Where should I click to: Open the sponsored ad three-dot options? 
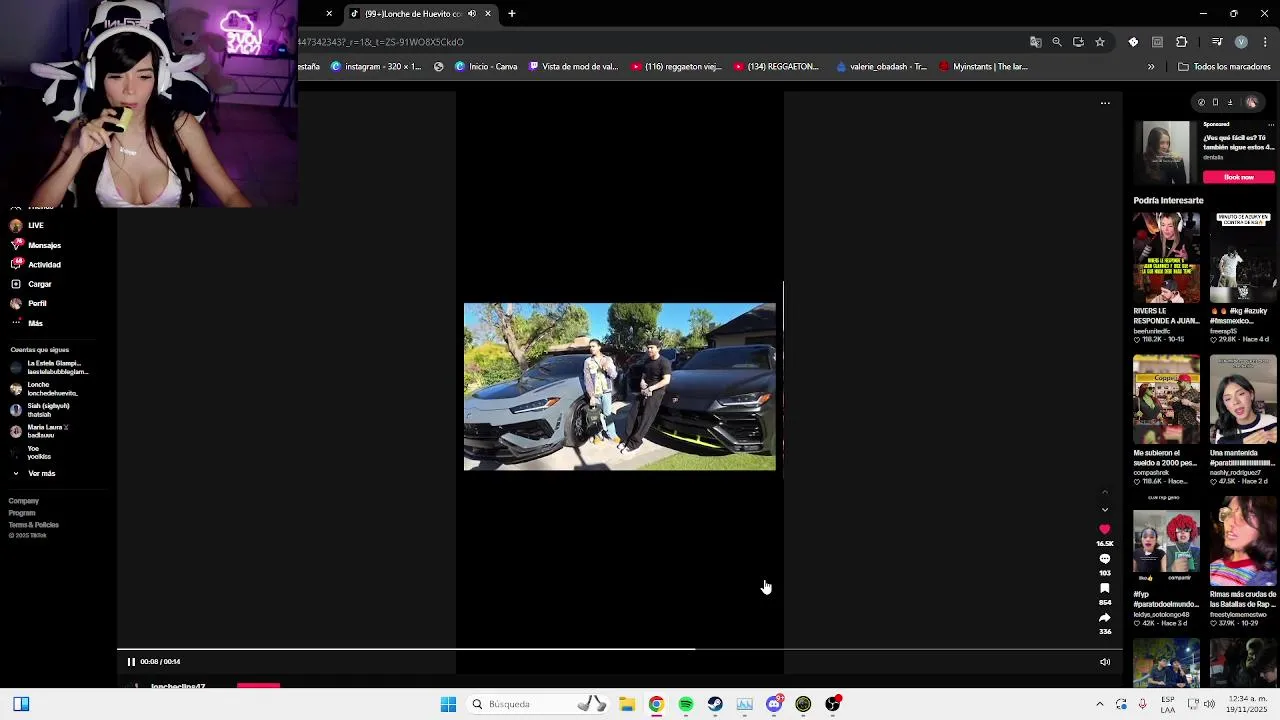(x=1270, y=125)
